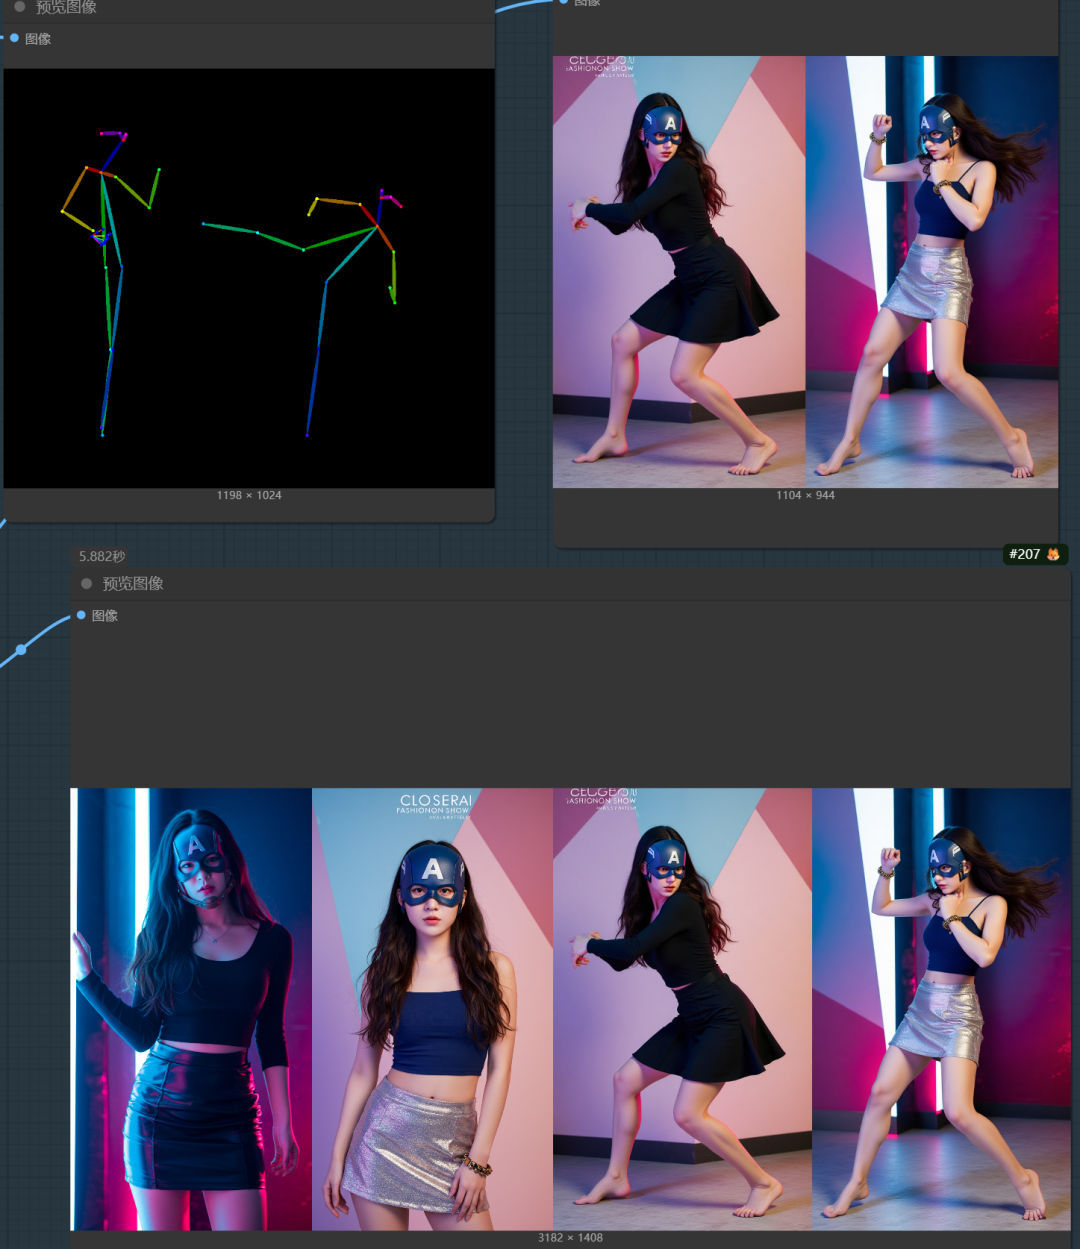Click the '#207' node ID badge text
Screen dimensions: 1080x1249
(1024, 554)
